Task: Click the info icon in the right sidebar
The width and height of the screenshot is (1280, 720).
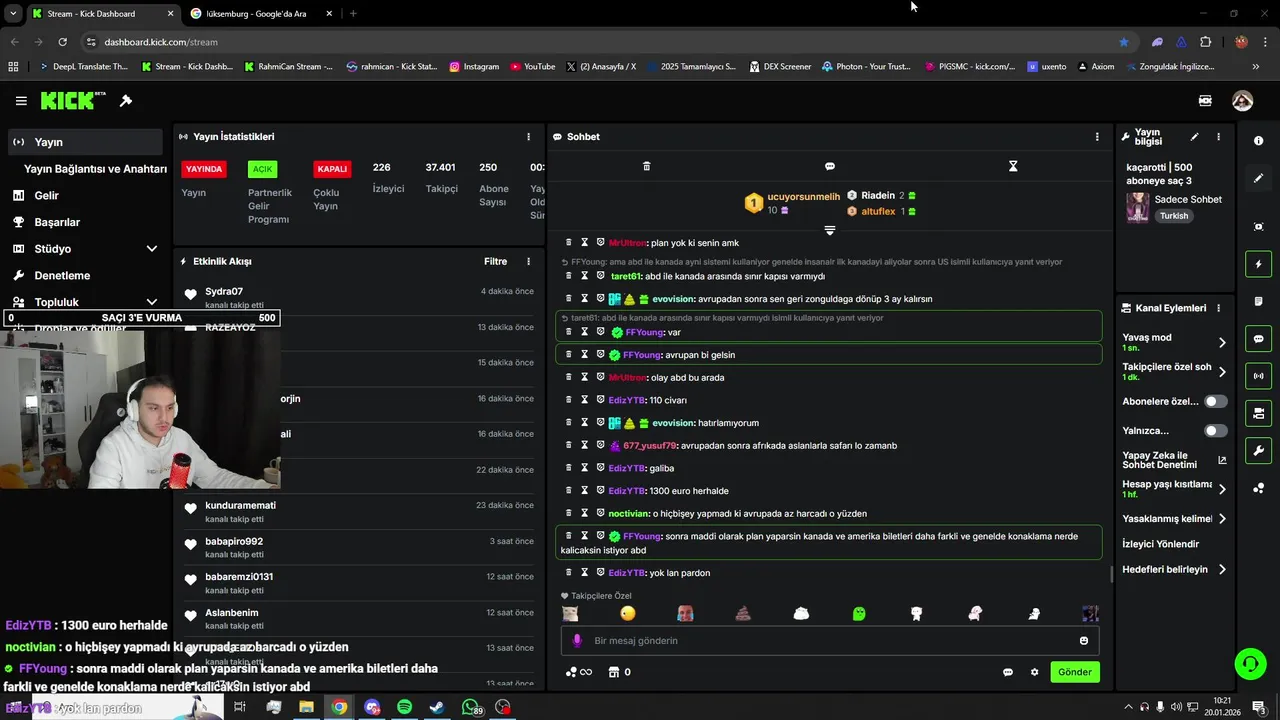Action: [x=1259, y=141]
